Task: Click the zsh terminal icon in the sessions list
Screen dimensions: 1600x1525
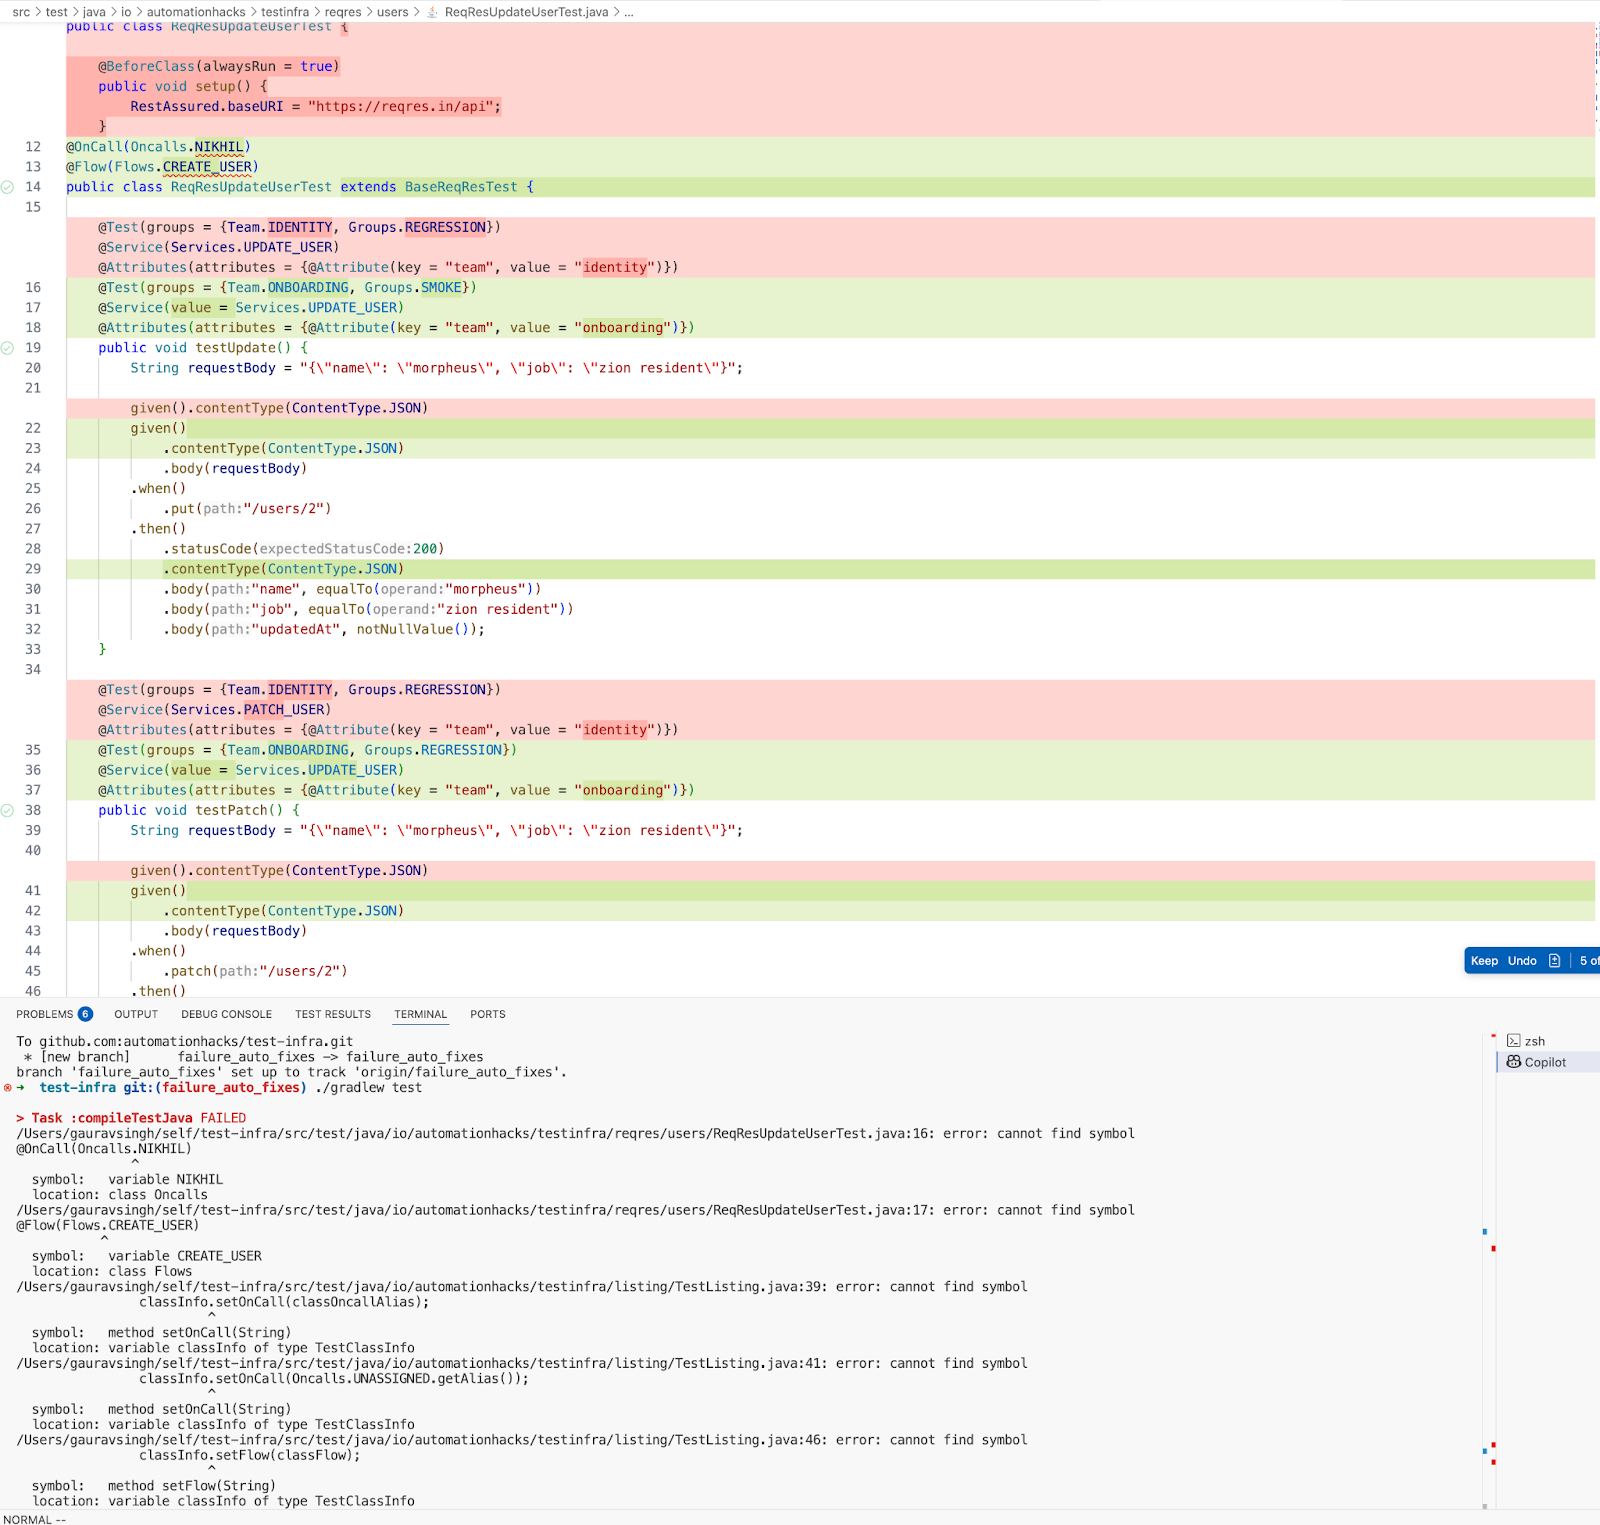Action: point(1516,1040)
